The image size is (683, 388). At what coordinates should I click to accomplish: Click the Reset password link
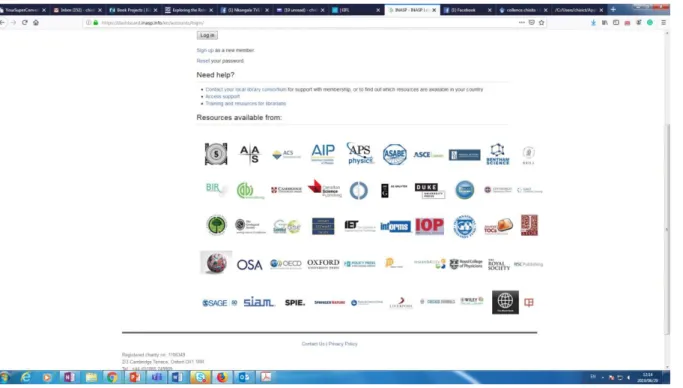203,61
